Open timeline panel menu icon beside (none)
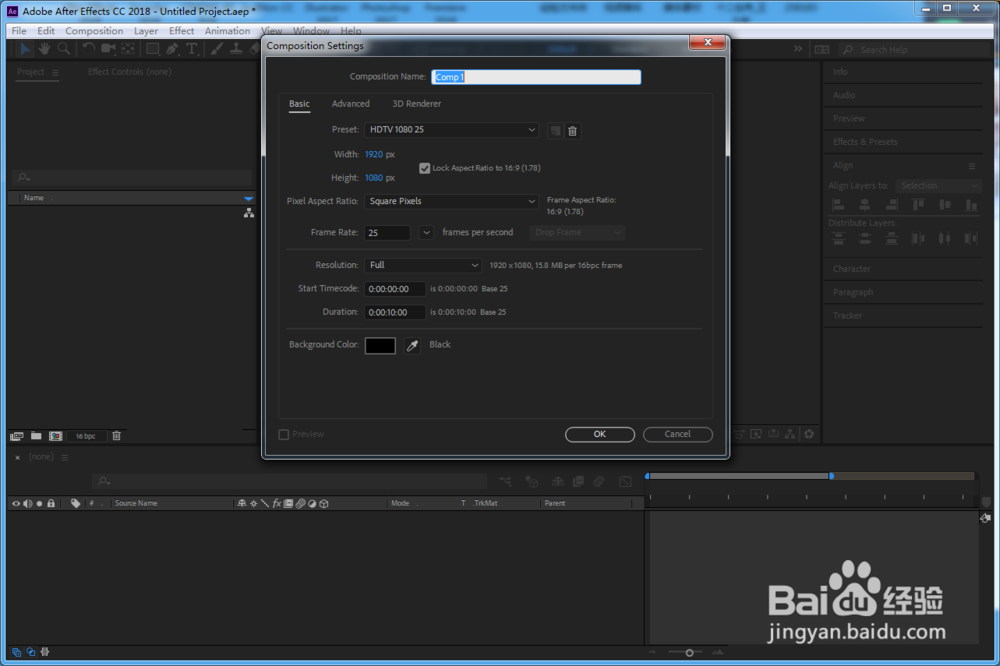This screenshot has width=1000, height=666. (x=64, y=457)
